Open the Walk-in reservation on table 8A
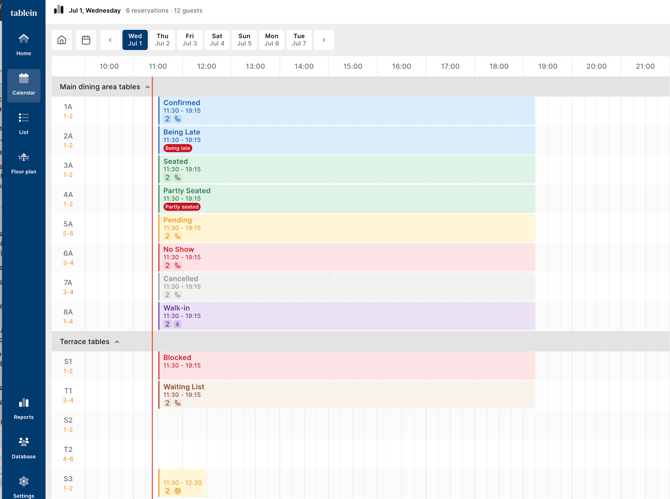Image resolution: width=670 pixels, height=499 pixels. [347, 316]
